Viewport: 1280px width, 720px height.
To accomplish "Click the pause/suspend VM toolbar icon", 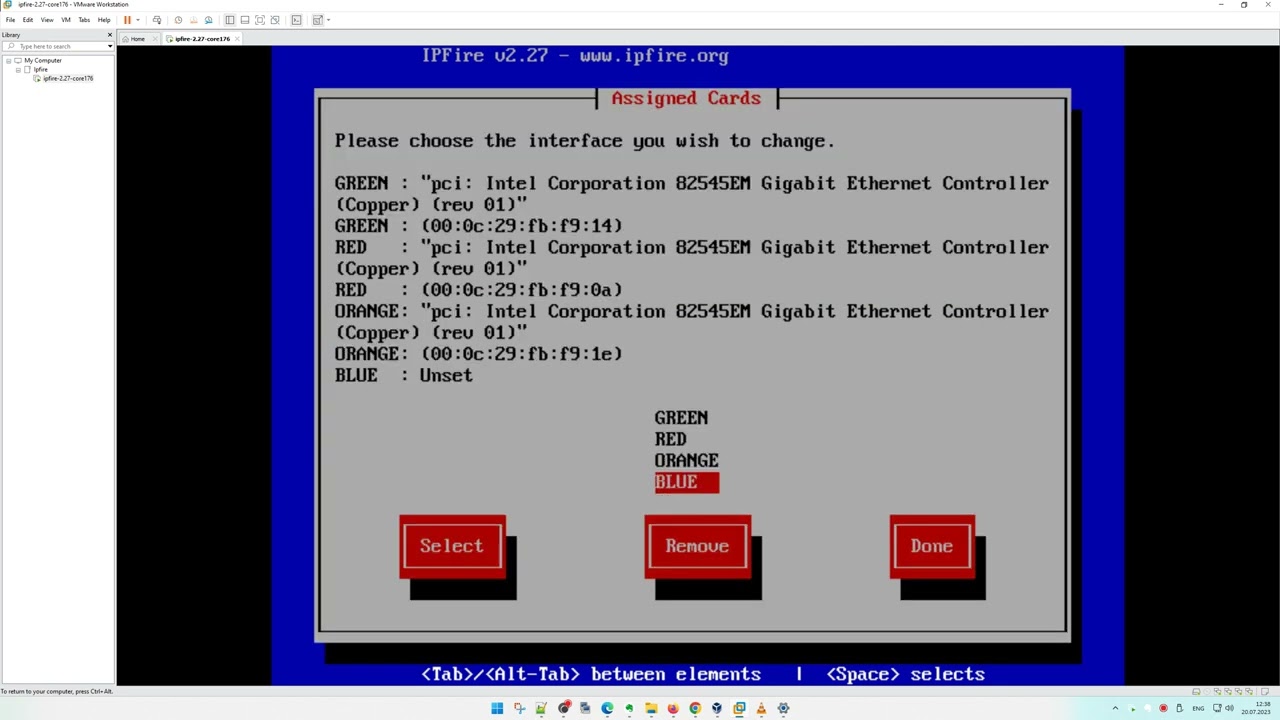I will click(x=127, y=20).
